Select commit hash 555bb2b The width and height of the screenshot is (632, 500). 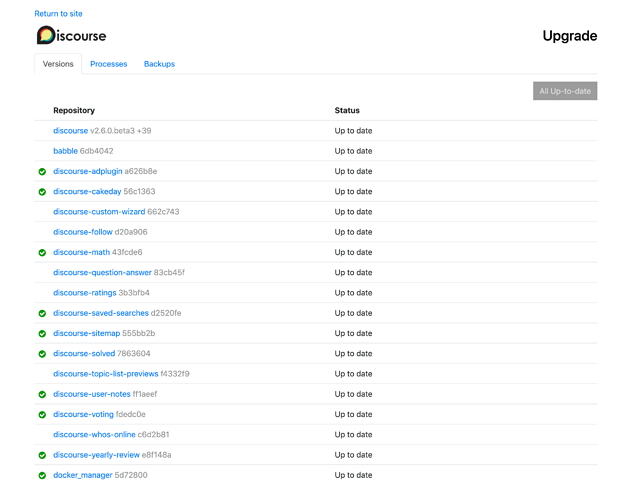click(139, 333)
